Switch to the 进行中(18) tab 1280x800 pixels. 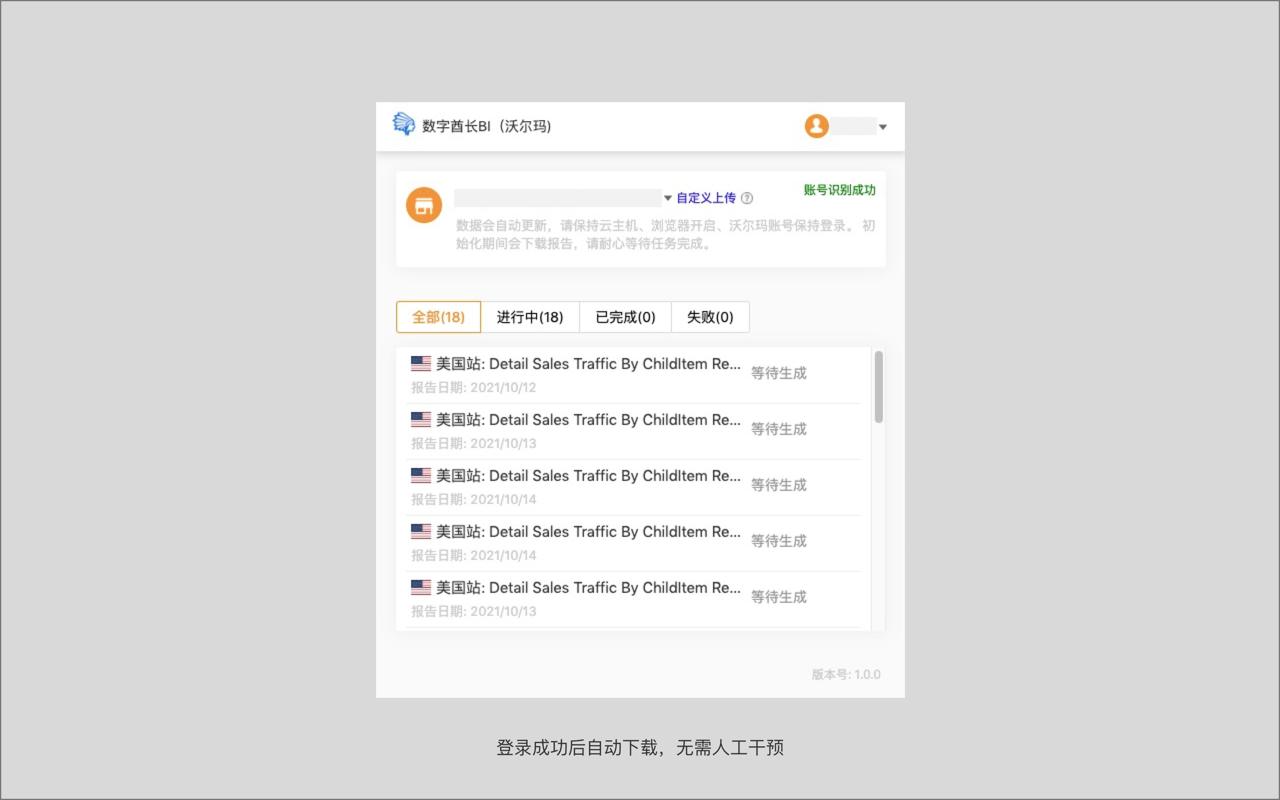pos(531,317)
